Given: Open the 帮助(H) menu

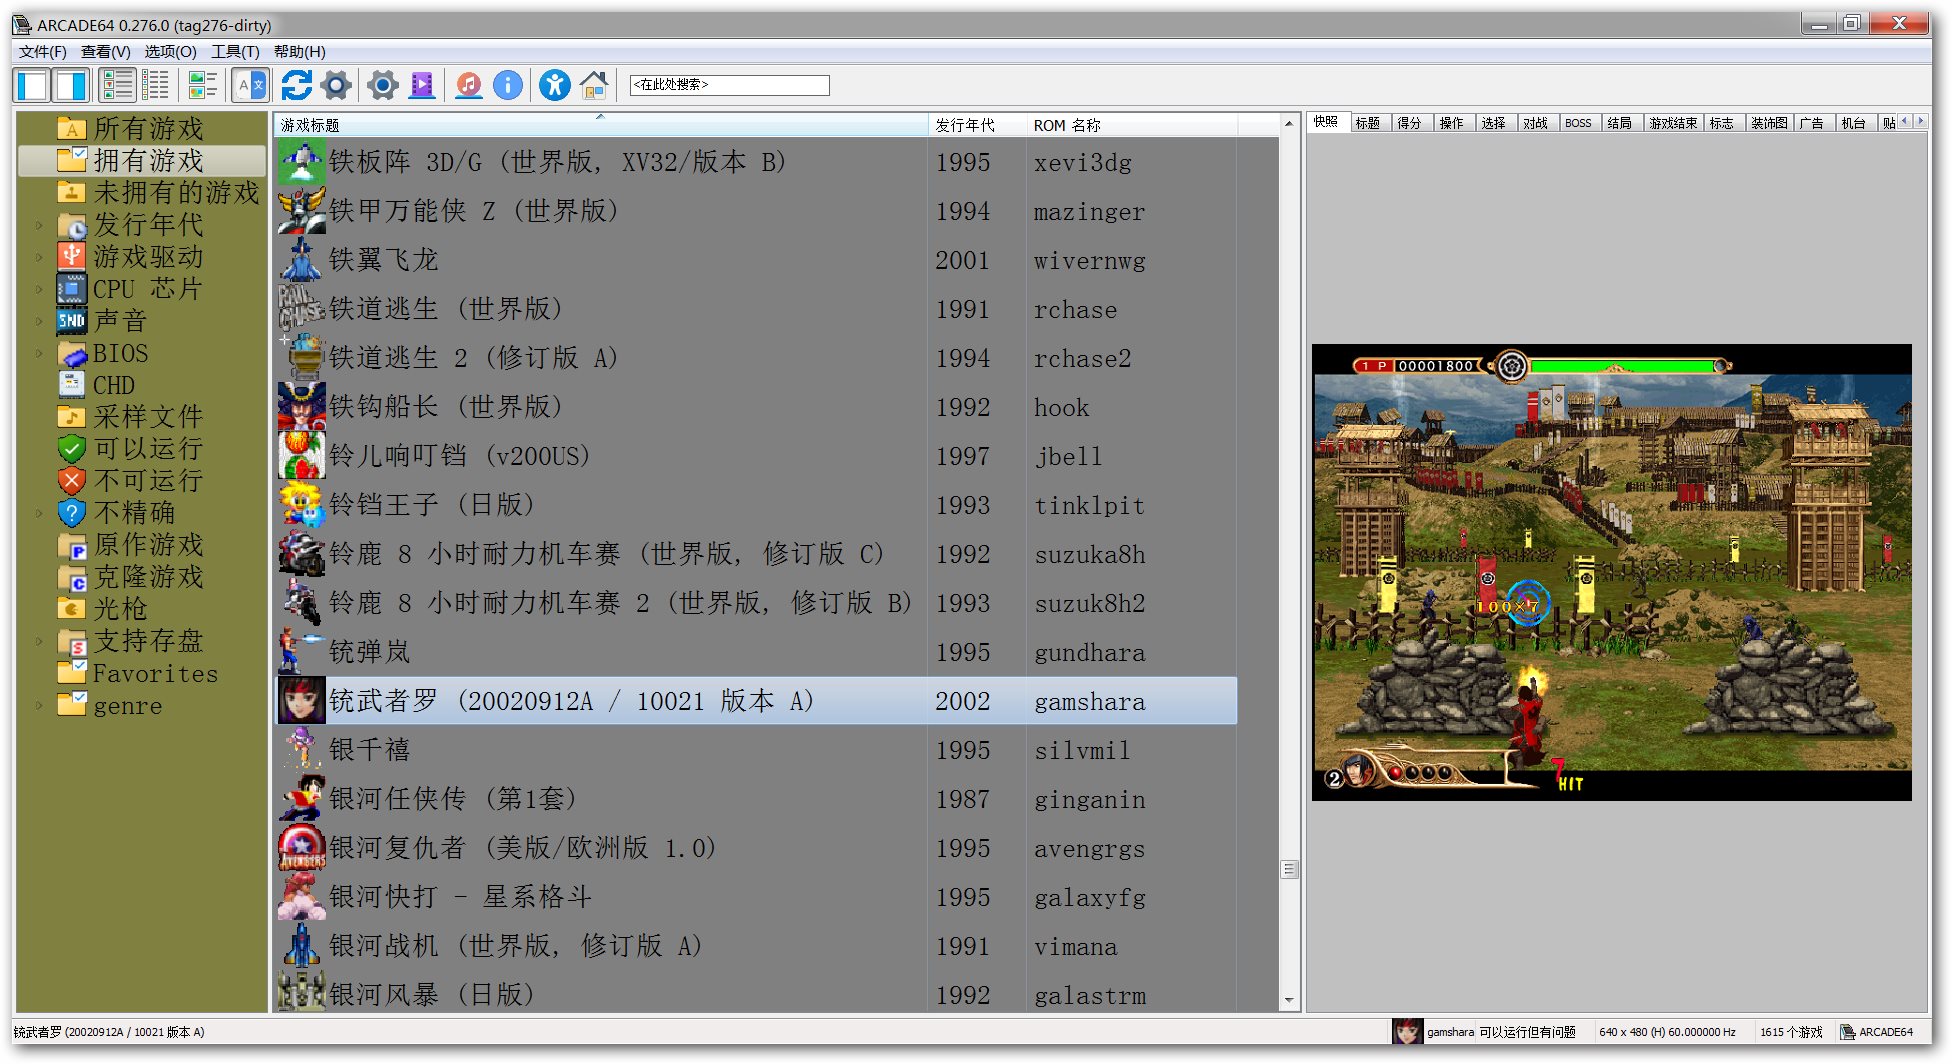Looking at the screenshot, I should tap(300, 52).
